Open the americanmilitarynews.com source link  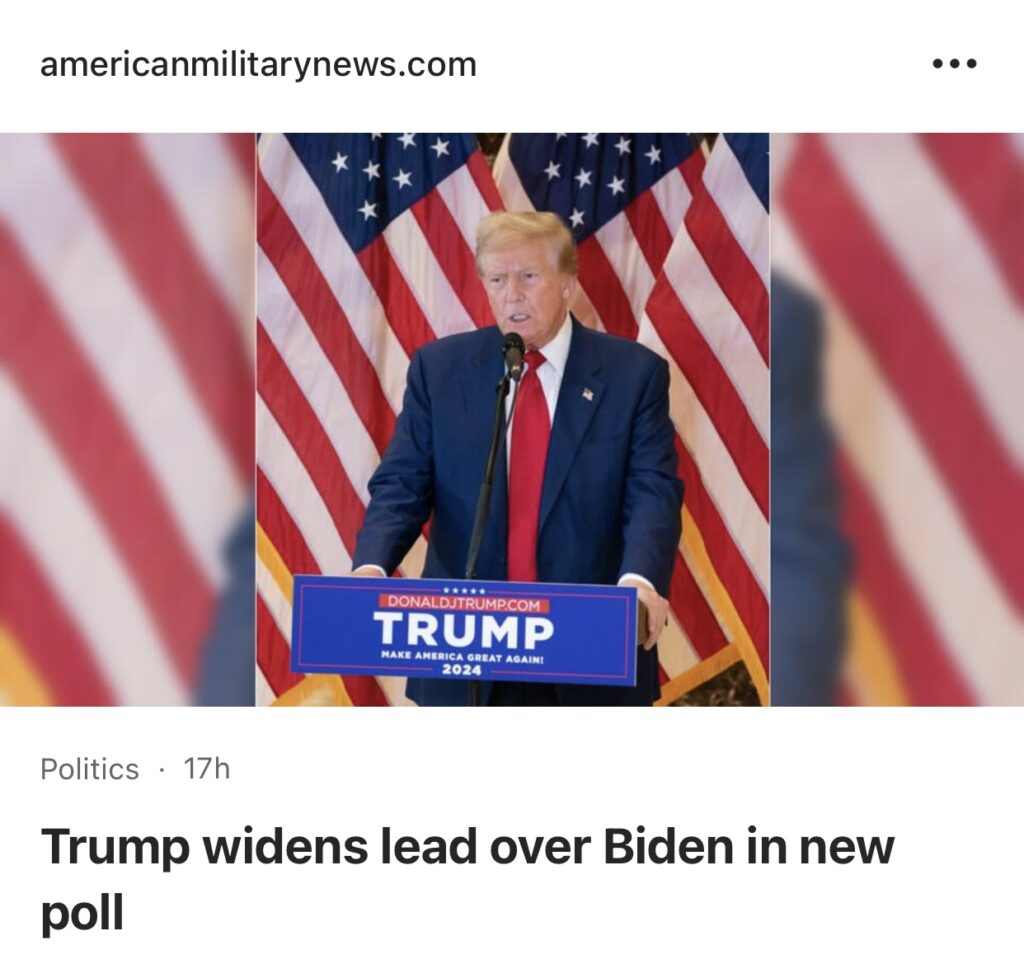pyautogui.click(x=258, y=65)
